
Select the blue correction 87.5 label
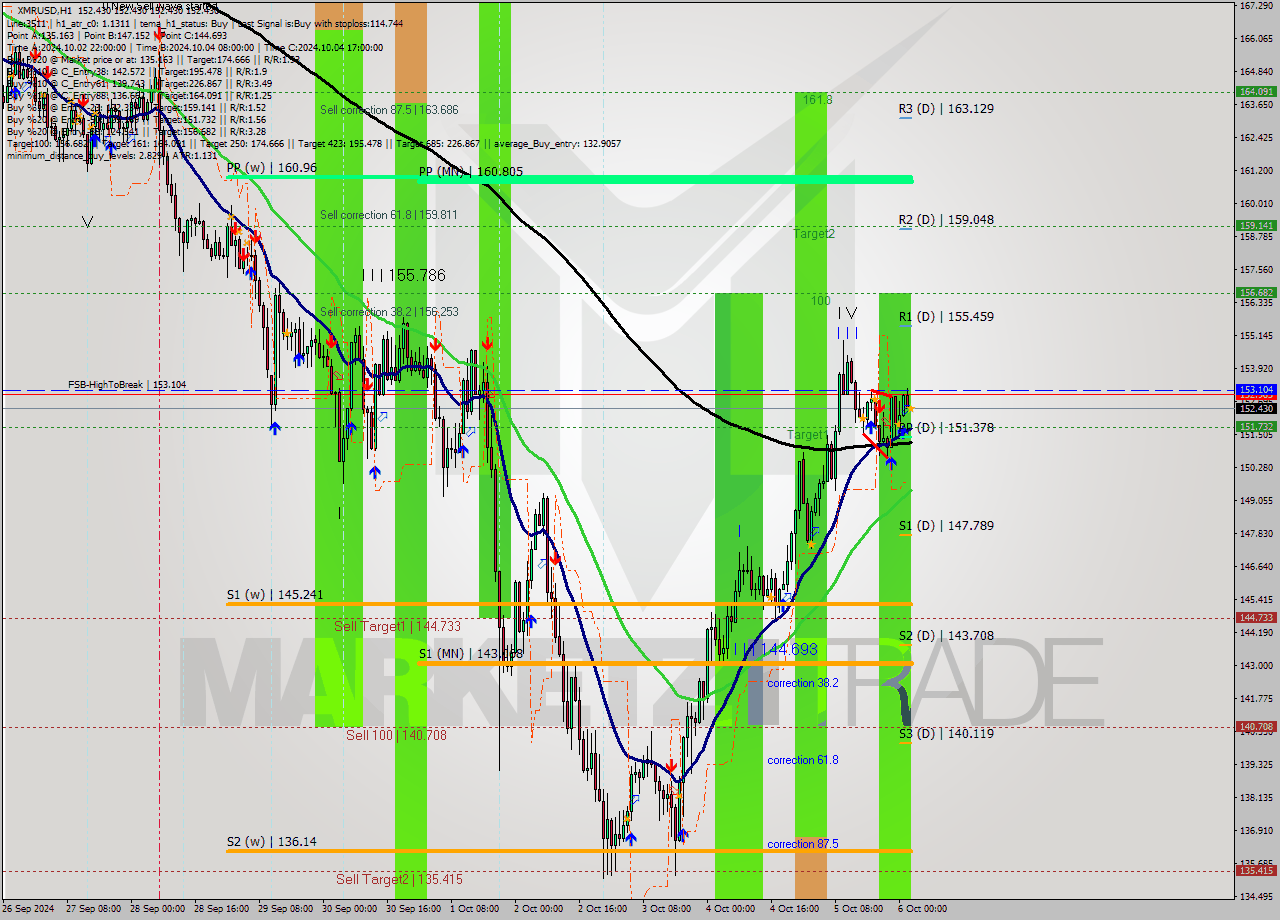point(803,844)
